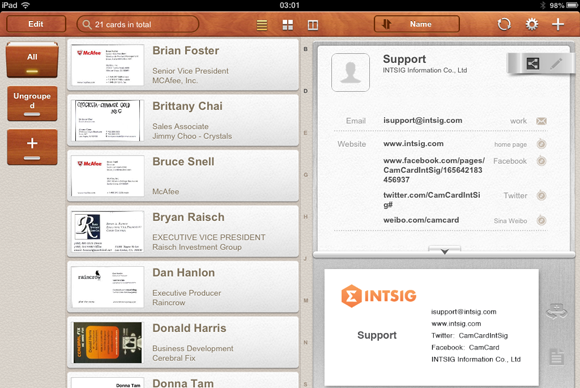The height and width of the screenshot is (388, 580).
Task: Tap Brittany Chai's card thumbnail
Action: click(x=108, y=121)
